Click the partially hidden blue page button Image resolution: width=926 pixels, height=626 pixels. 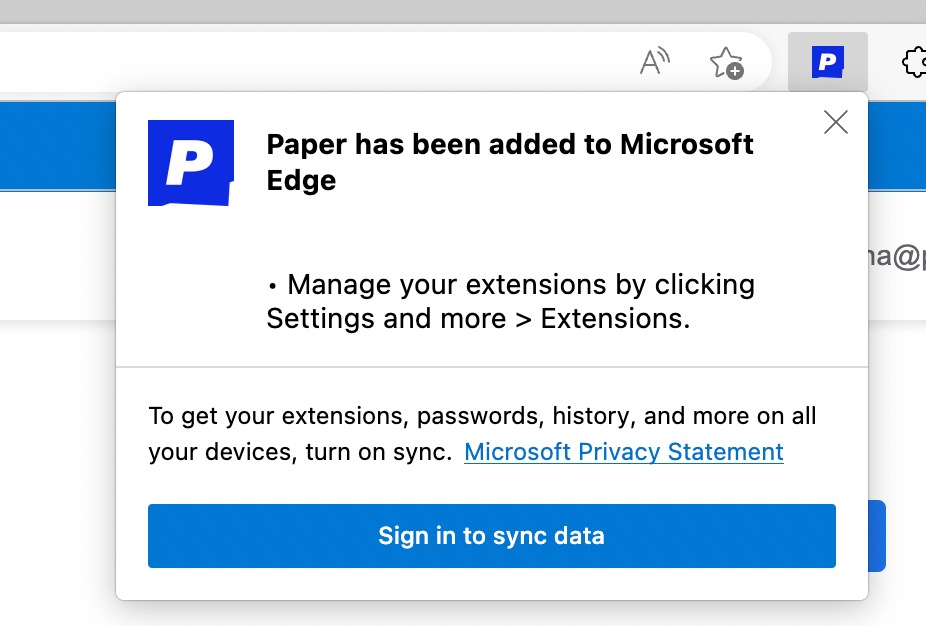point(878,536)
